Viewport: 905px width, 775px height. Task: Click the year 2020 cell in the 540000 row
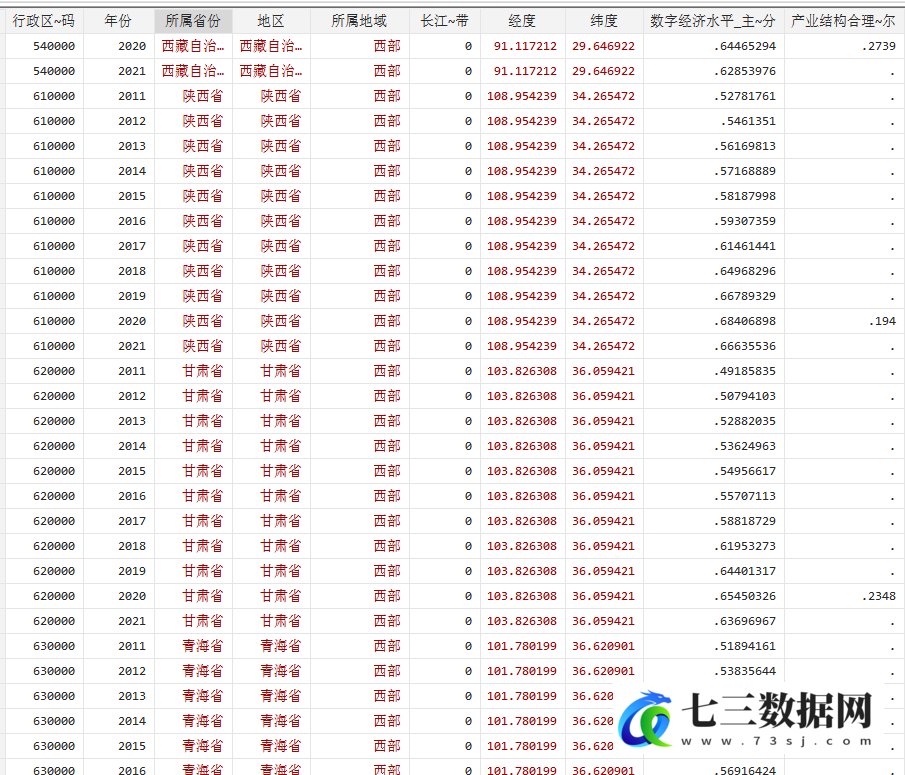(132, 46)
